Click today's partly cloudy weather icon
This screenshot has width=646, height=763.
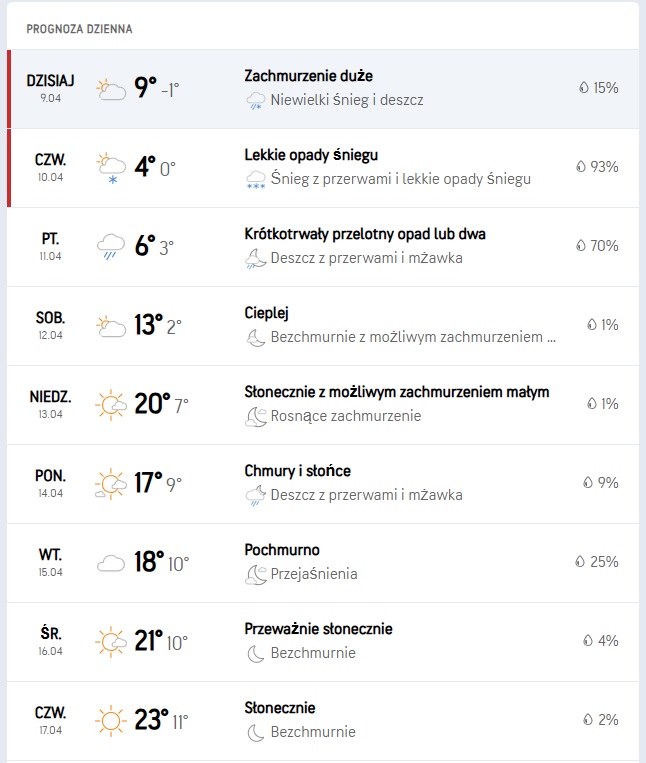[110, 88]
